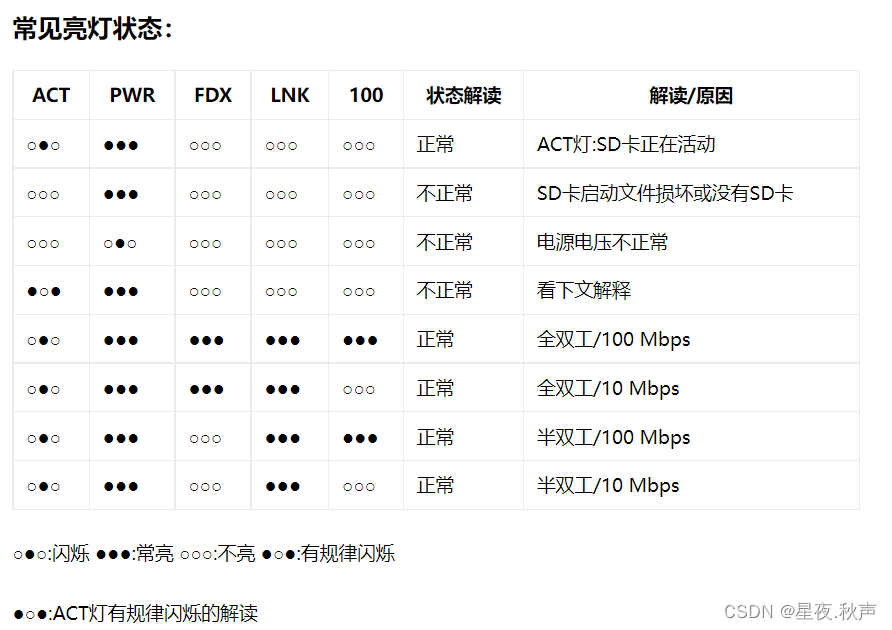Click the FDX dots in 全双工/10 Mbps row
Screen dimensions: 892x630
(x=207, y=390)
